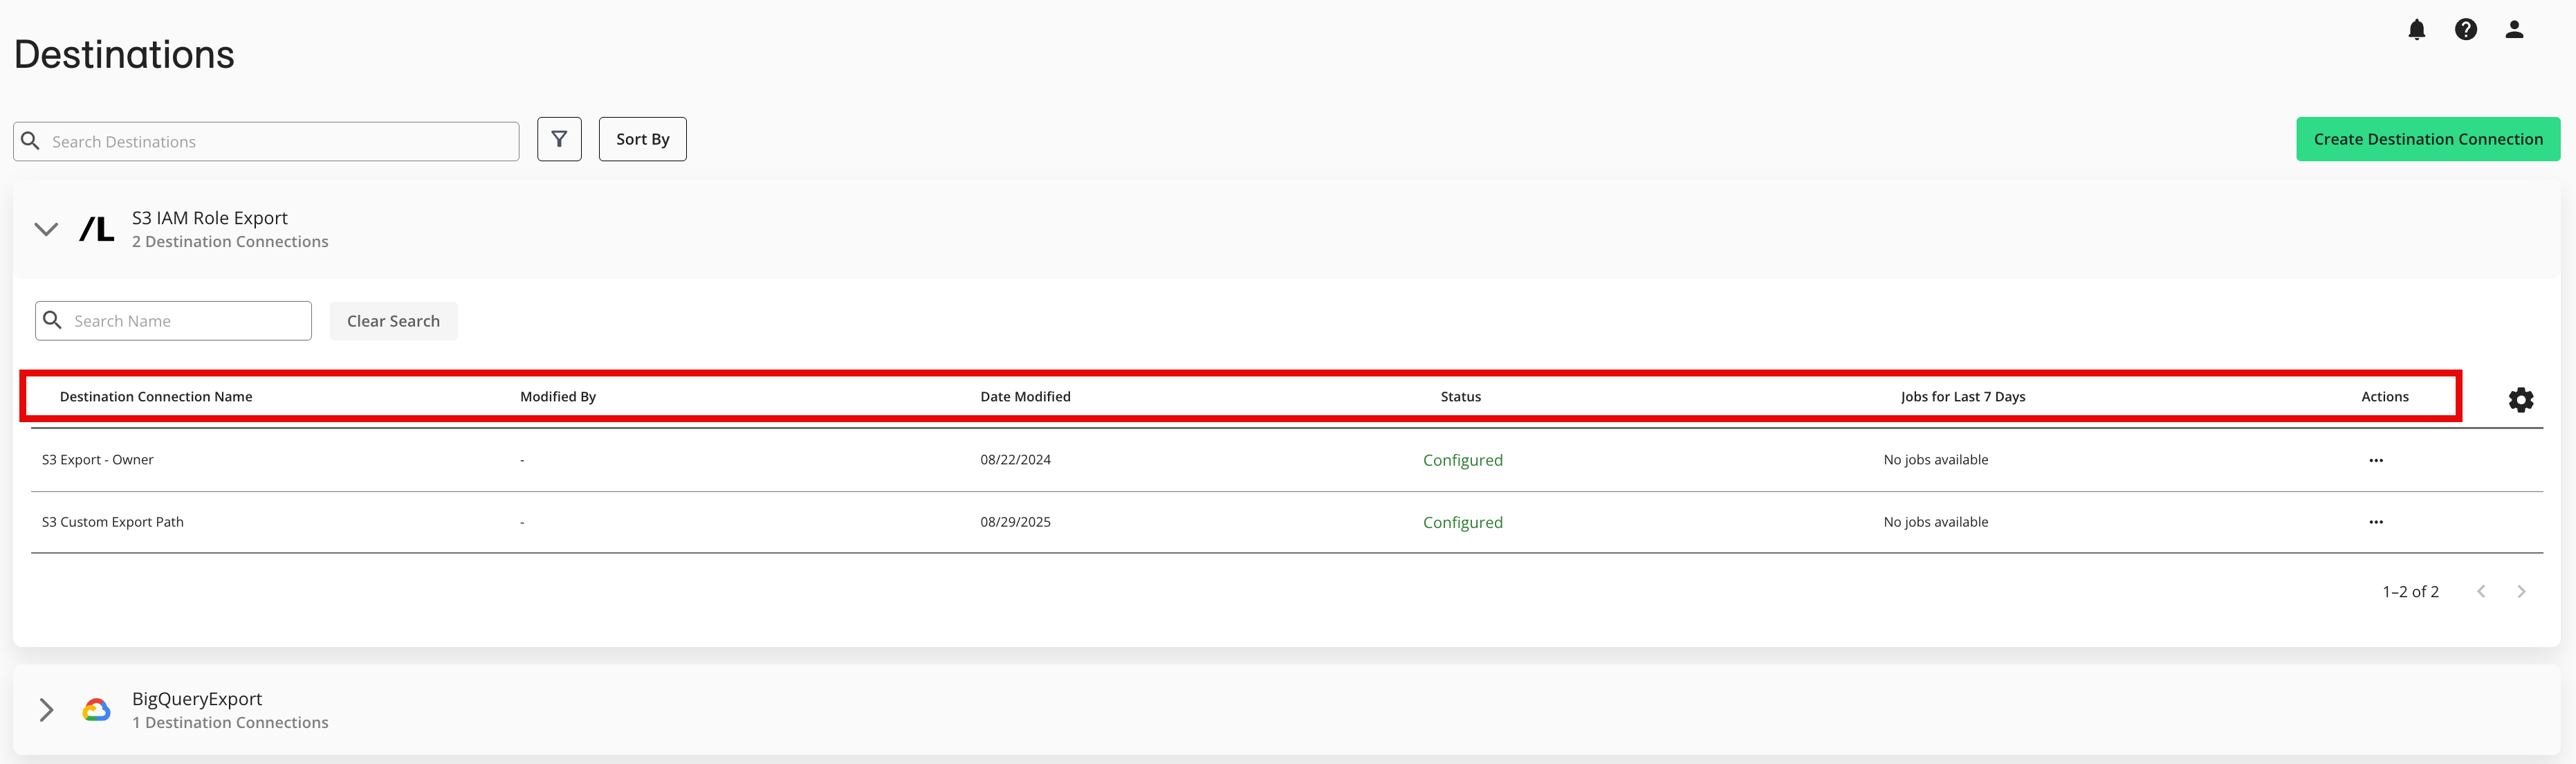Collapse the S3 IAM Role Export section
Viewport: 2576px width, 764px height.
point(46,229)
